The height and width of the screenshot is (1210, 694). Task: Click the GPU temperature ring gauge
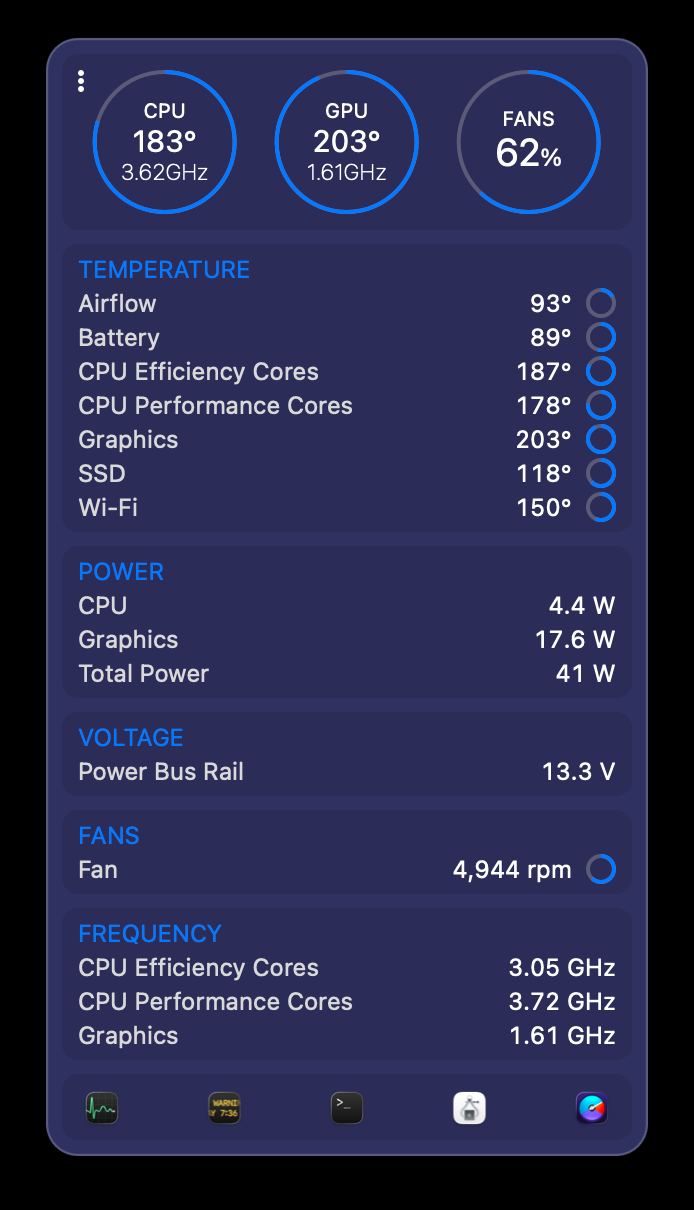346,142
